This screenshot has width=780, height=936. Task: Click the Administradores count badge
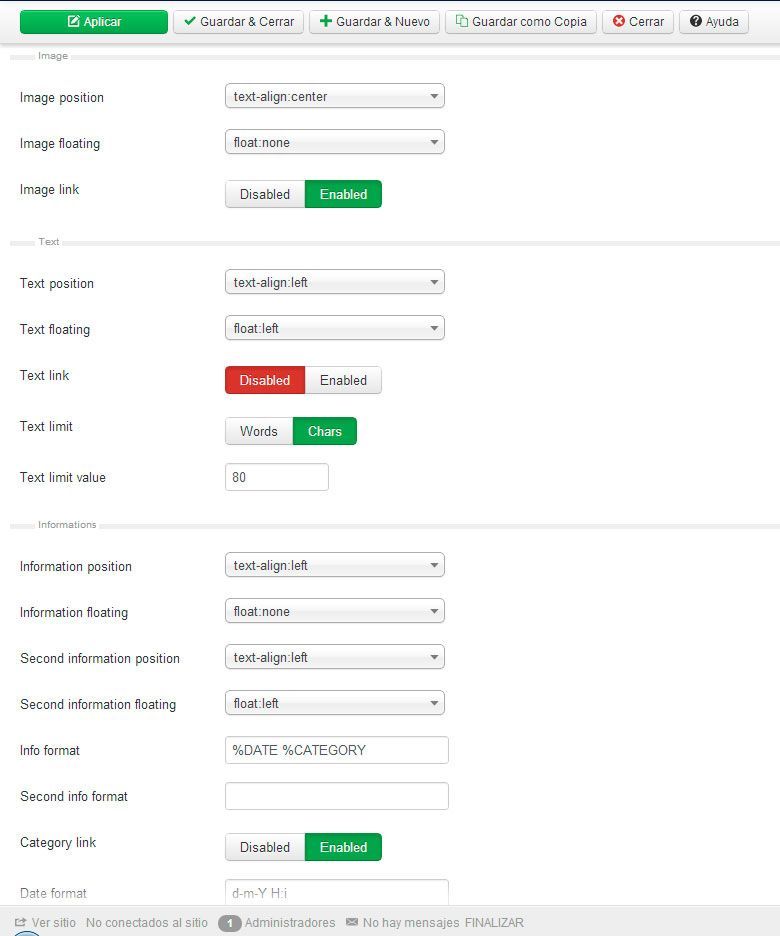pos(230,923)
